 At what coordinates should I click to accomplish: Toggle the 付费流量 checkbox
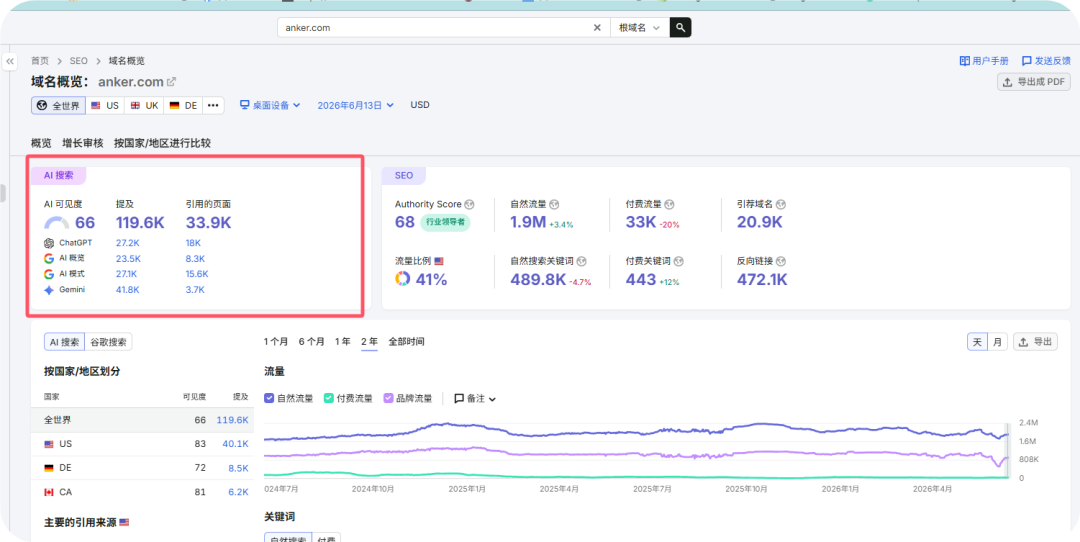[329, 398]
